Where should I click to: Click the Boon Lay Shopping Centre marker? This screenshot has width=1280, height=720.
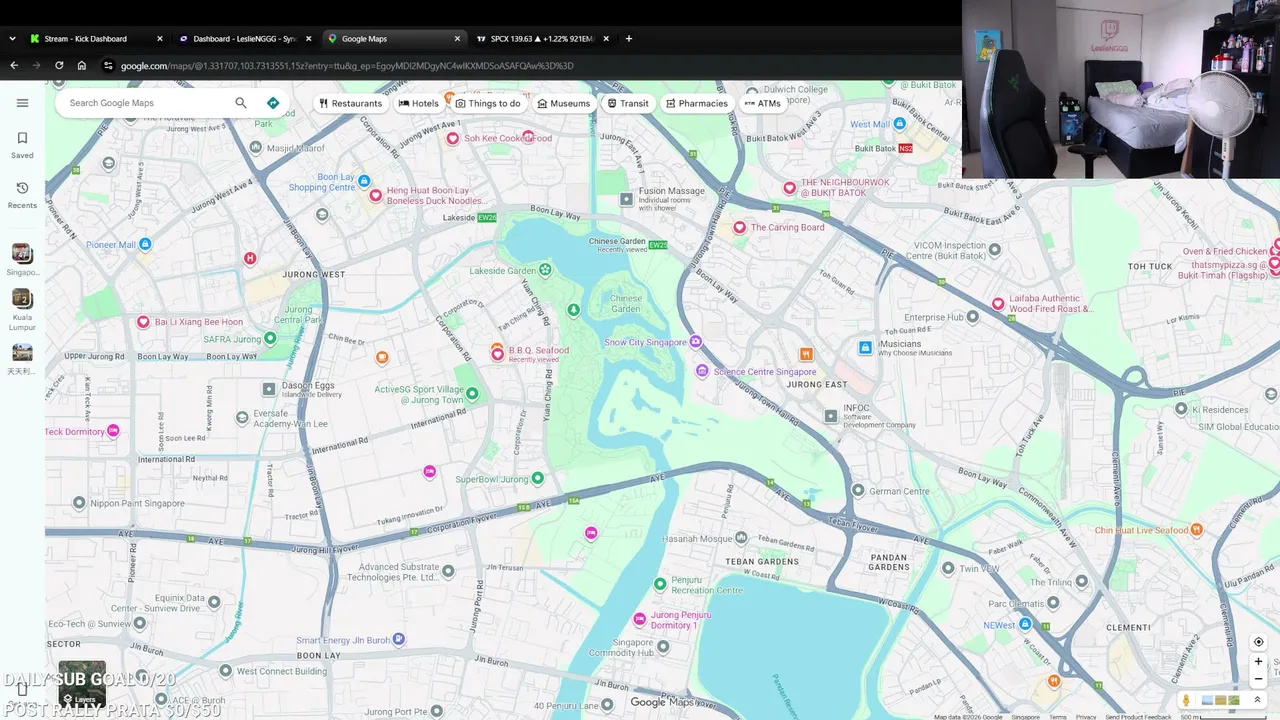(x=364, y=181)
